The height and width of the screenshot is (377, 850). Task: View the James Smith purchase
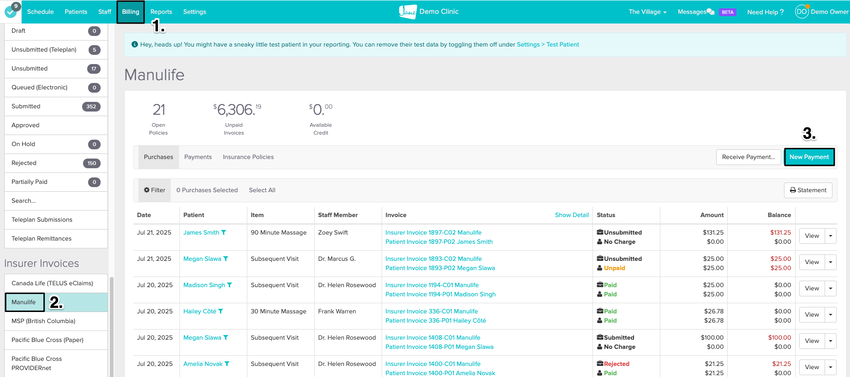click(812, 235)
